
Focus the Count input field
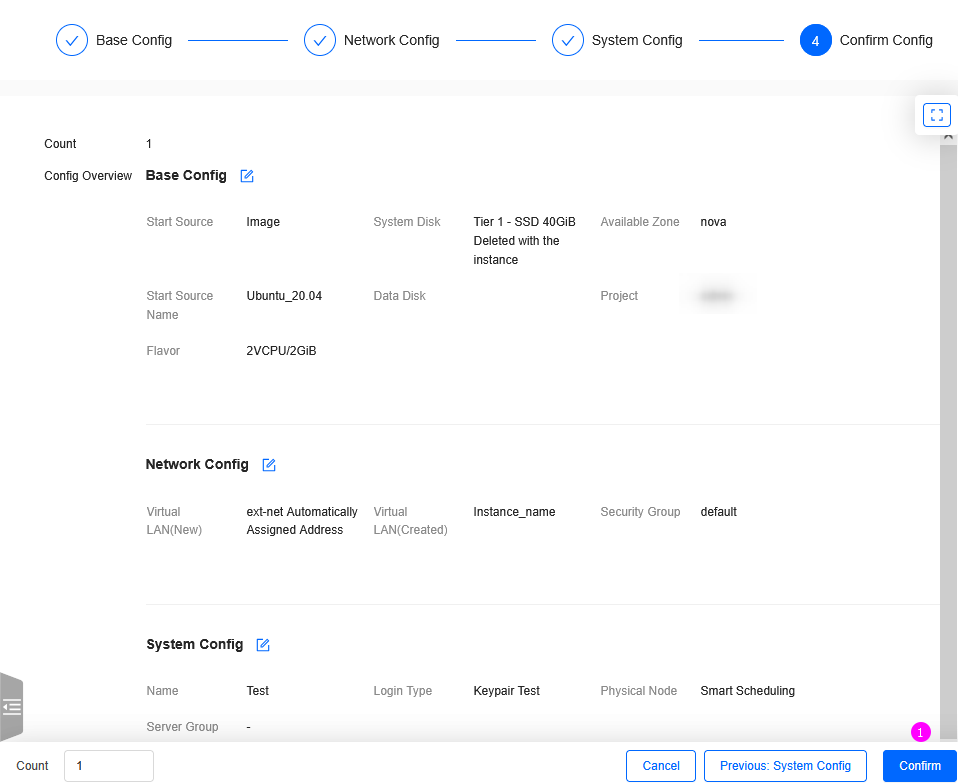point(109,766)
